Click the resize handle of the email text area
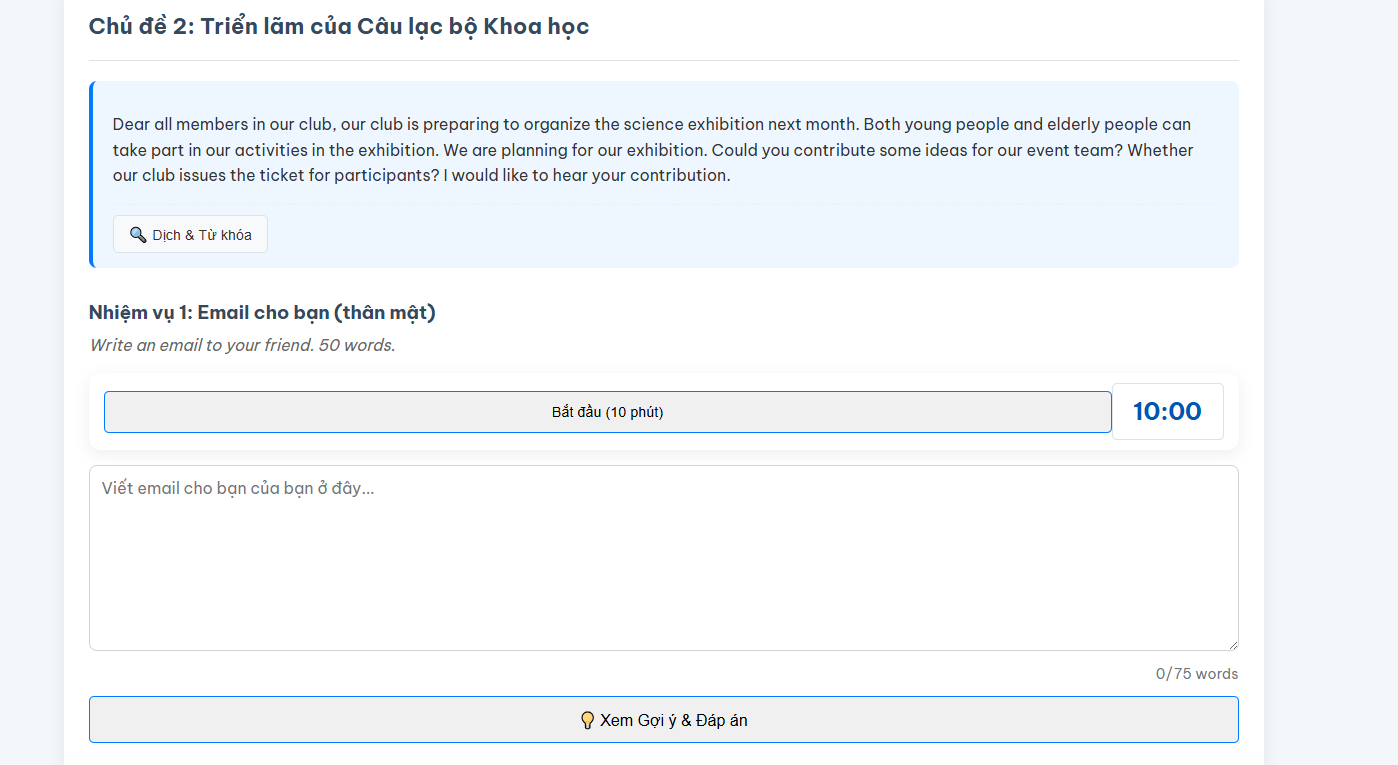Screen dimensions: 1398x765 pos(1232,644)
